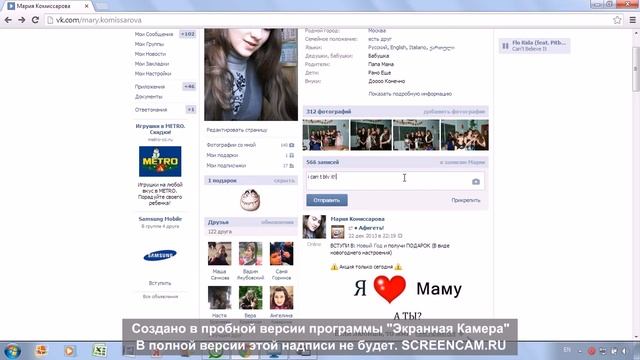640x360 pixels.
Task: Open Мои подарки link
Action: coord(222,155)
